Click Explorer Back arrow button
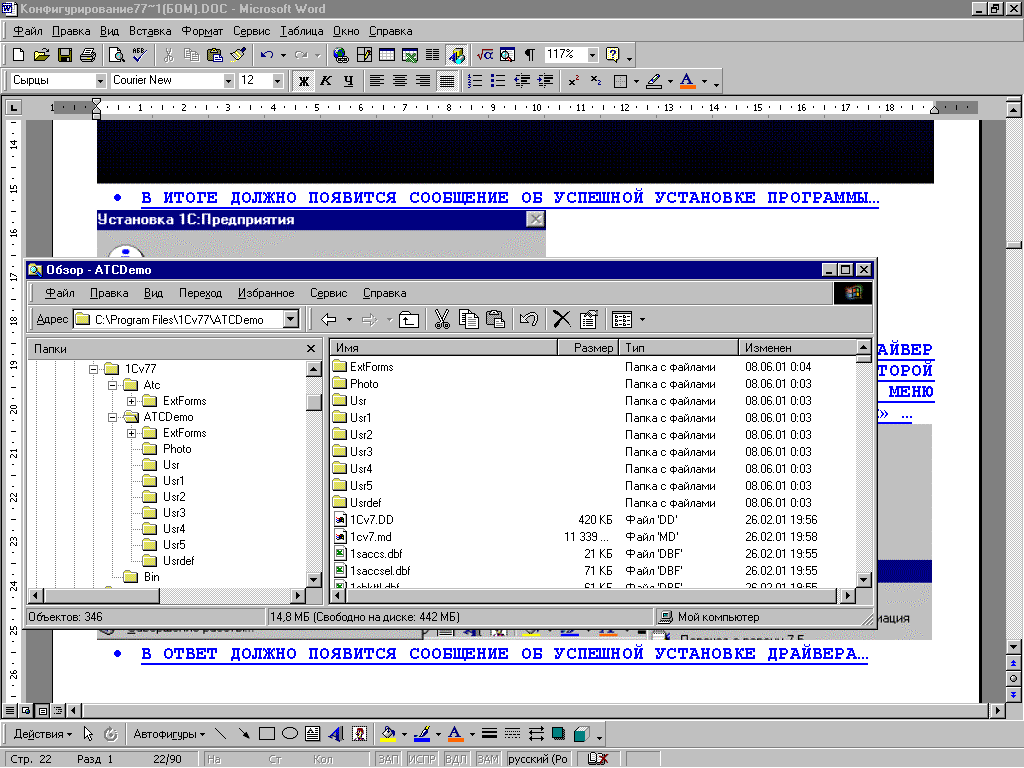 (329, 320)
